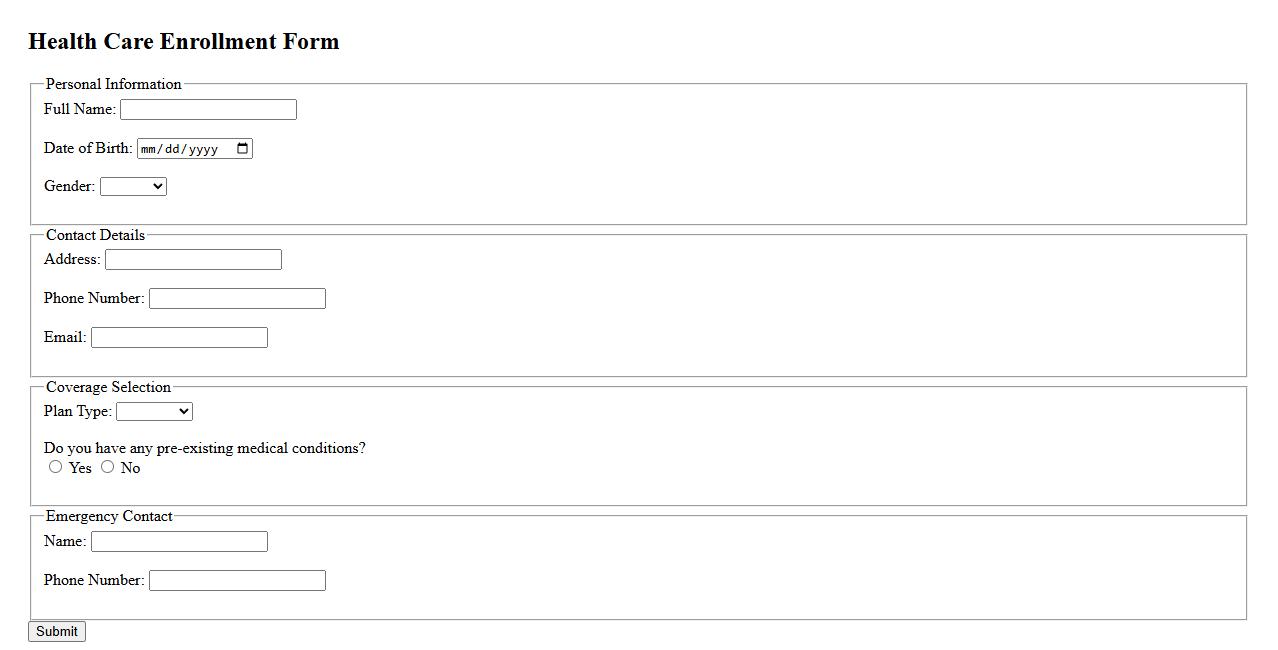
Task: Focus the Emergency Contact Name field
Action: click(x=179, y=542)
